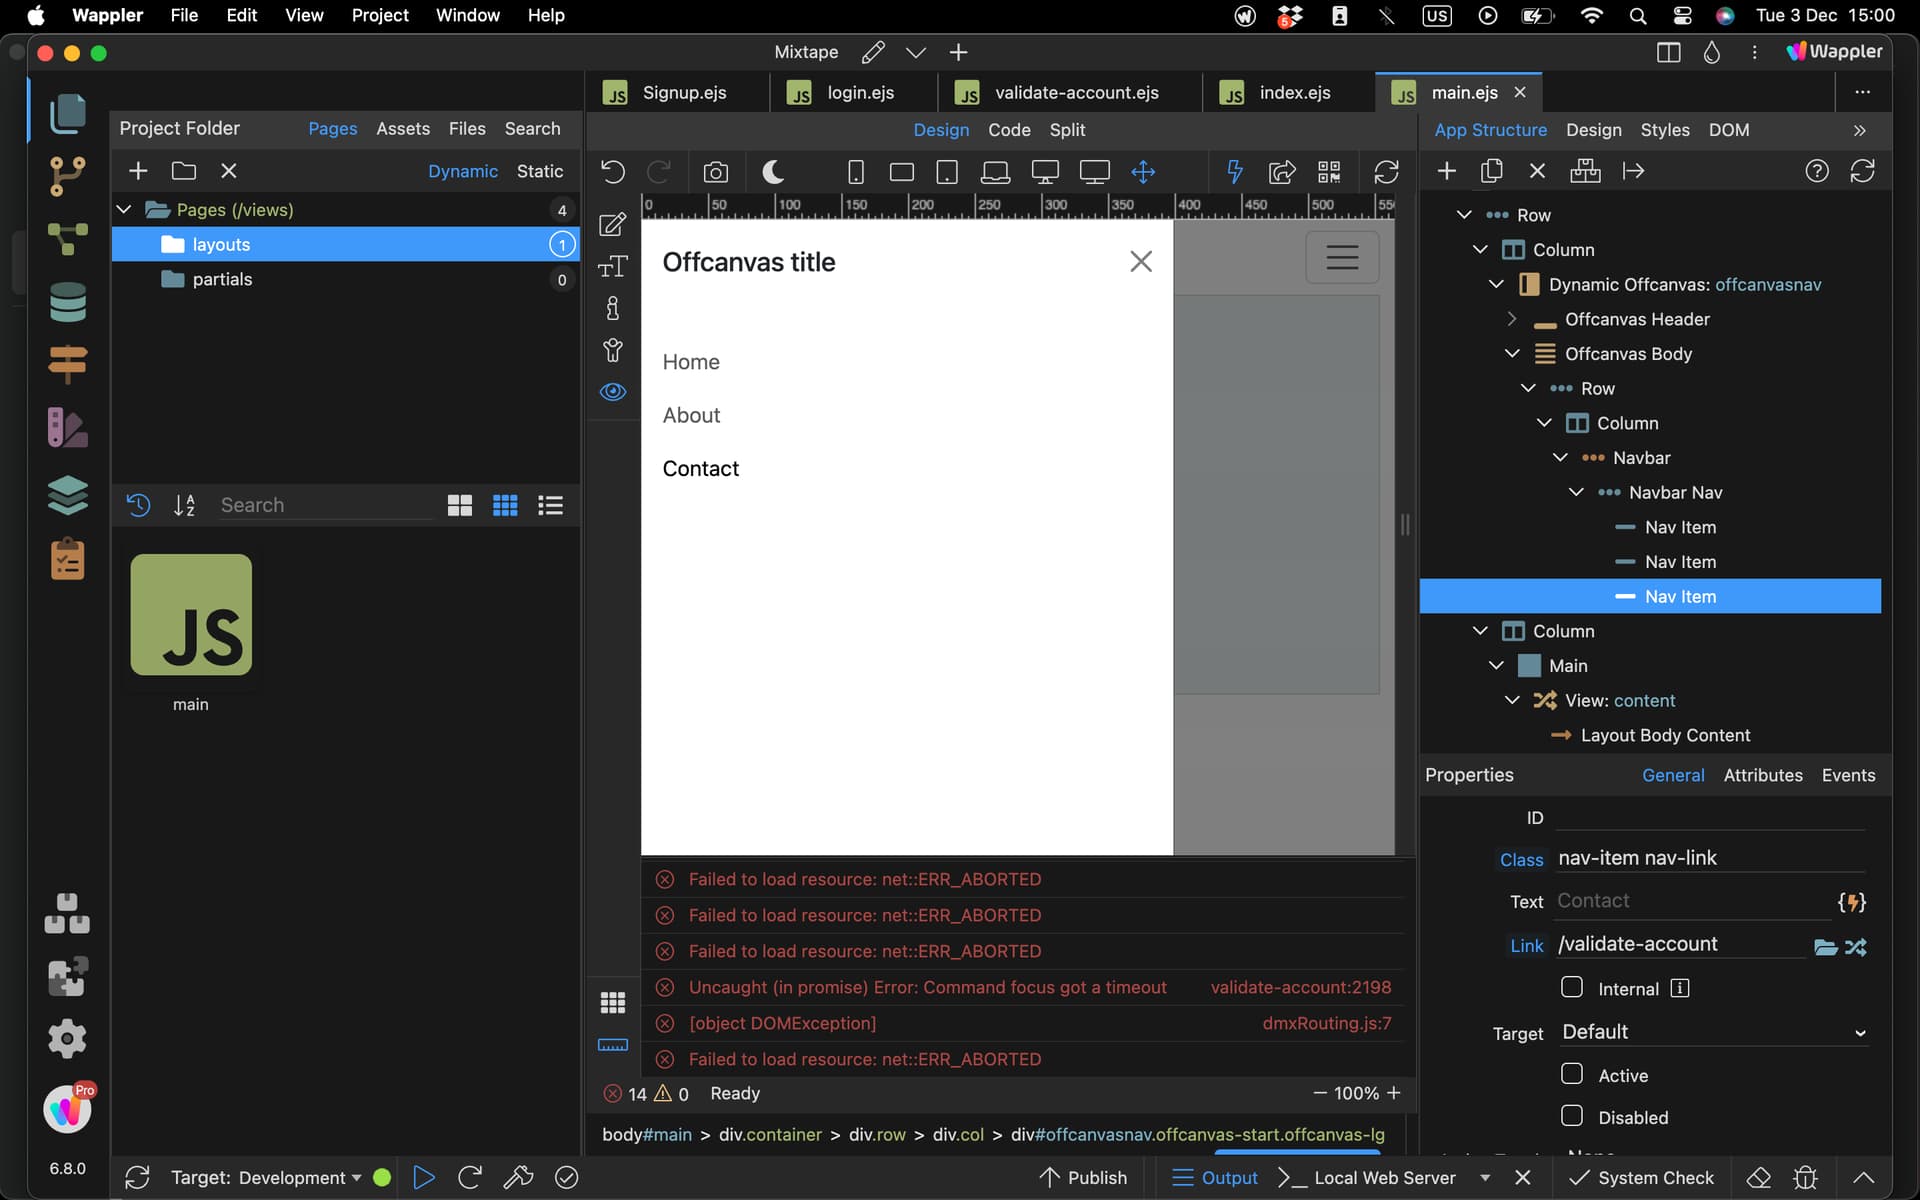Screen dimensions: 1920x1200
Task: Open Target: Development dropdown
Action: click(266, 1178)
